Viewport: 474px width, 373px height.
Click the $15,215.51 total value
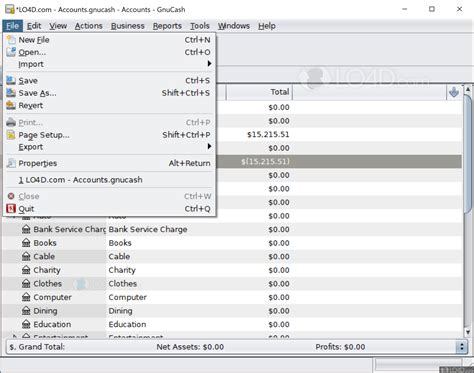coord(268,134)
